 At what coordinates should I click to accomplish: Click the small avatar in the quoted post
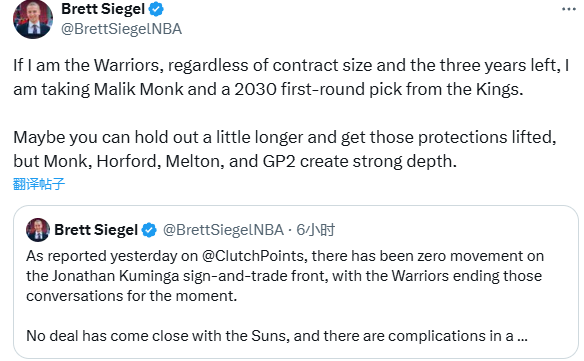[38, 230]
